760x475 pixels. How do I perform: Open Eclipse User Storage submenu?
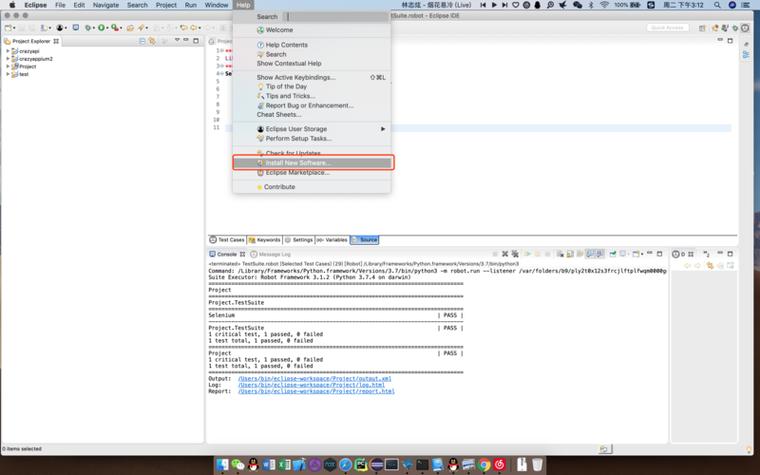pyautogui.click(x=295, y=129)
